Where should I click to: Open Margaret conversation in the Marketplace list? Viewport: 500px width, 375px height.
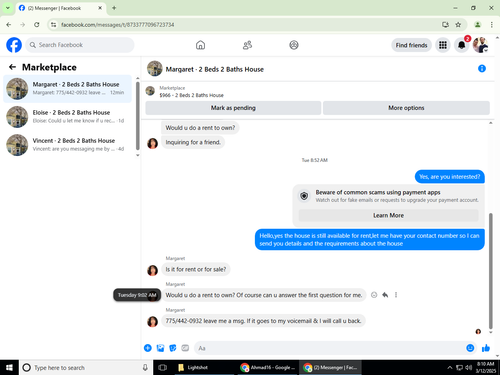click(x=68, y=88)
